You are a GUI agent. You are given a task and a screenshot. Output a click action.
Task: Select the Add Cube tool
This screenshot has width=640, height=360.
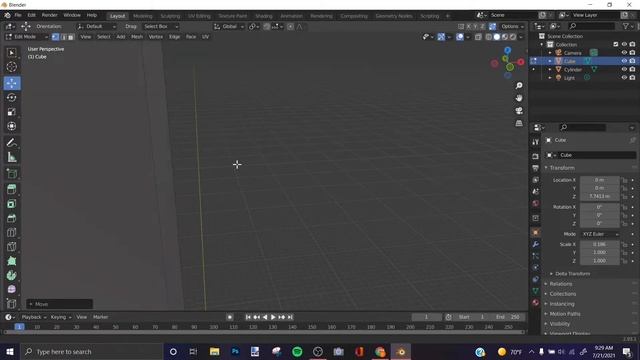11,173
